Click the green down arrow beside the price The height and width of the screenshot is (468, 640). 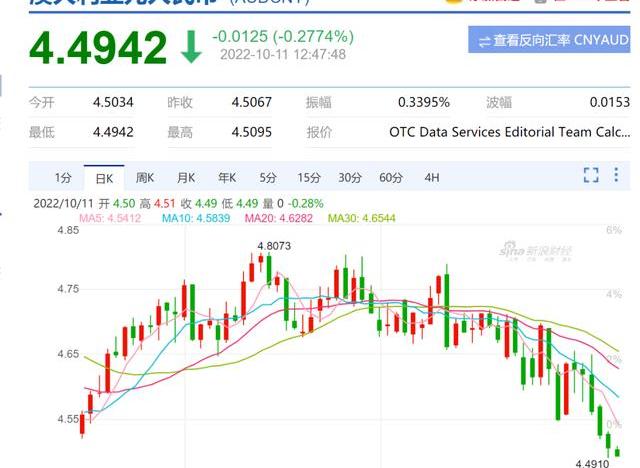pyautogui.click(x=190, y=48)
